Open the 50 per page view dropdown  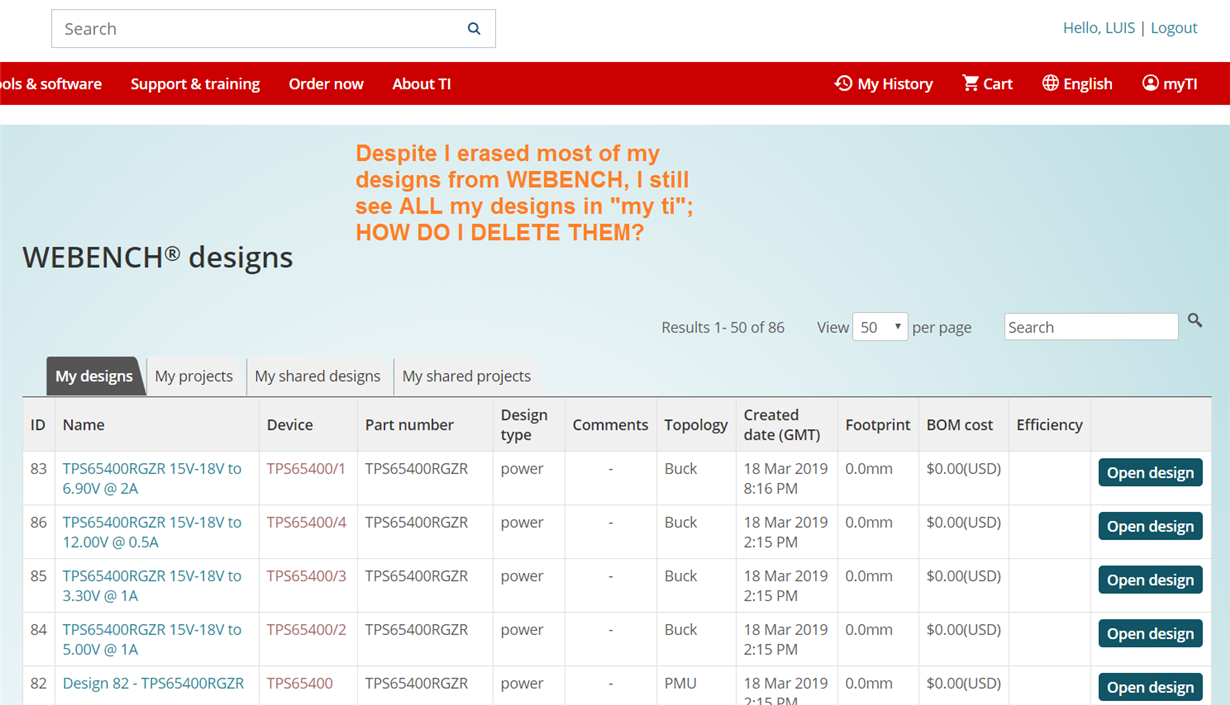point(880,327)
